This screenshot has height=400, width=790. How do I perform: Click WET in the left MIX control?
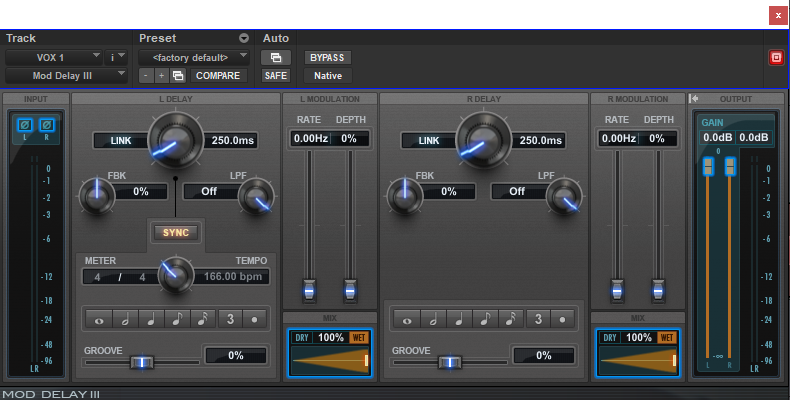(x=359, y=338)
